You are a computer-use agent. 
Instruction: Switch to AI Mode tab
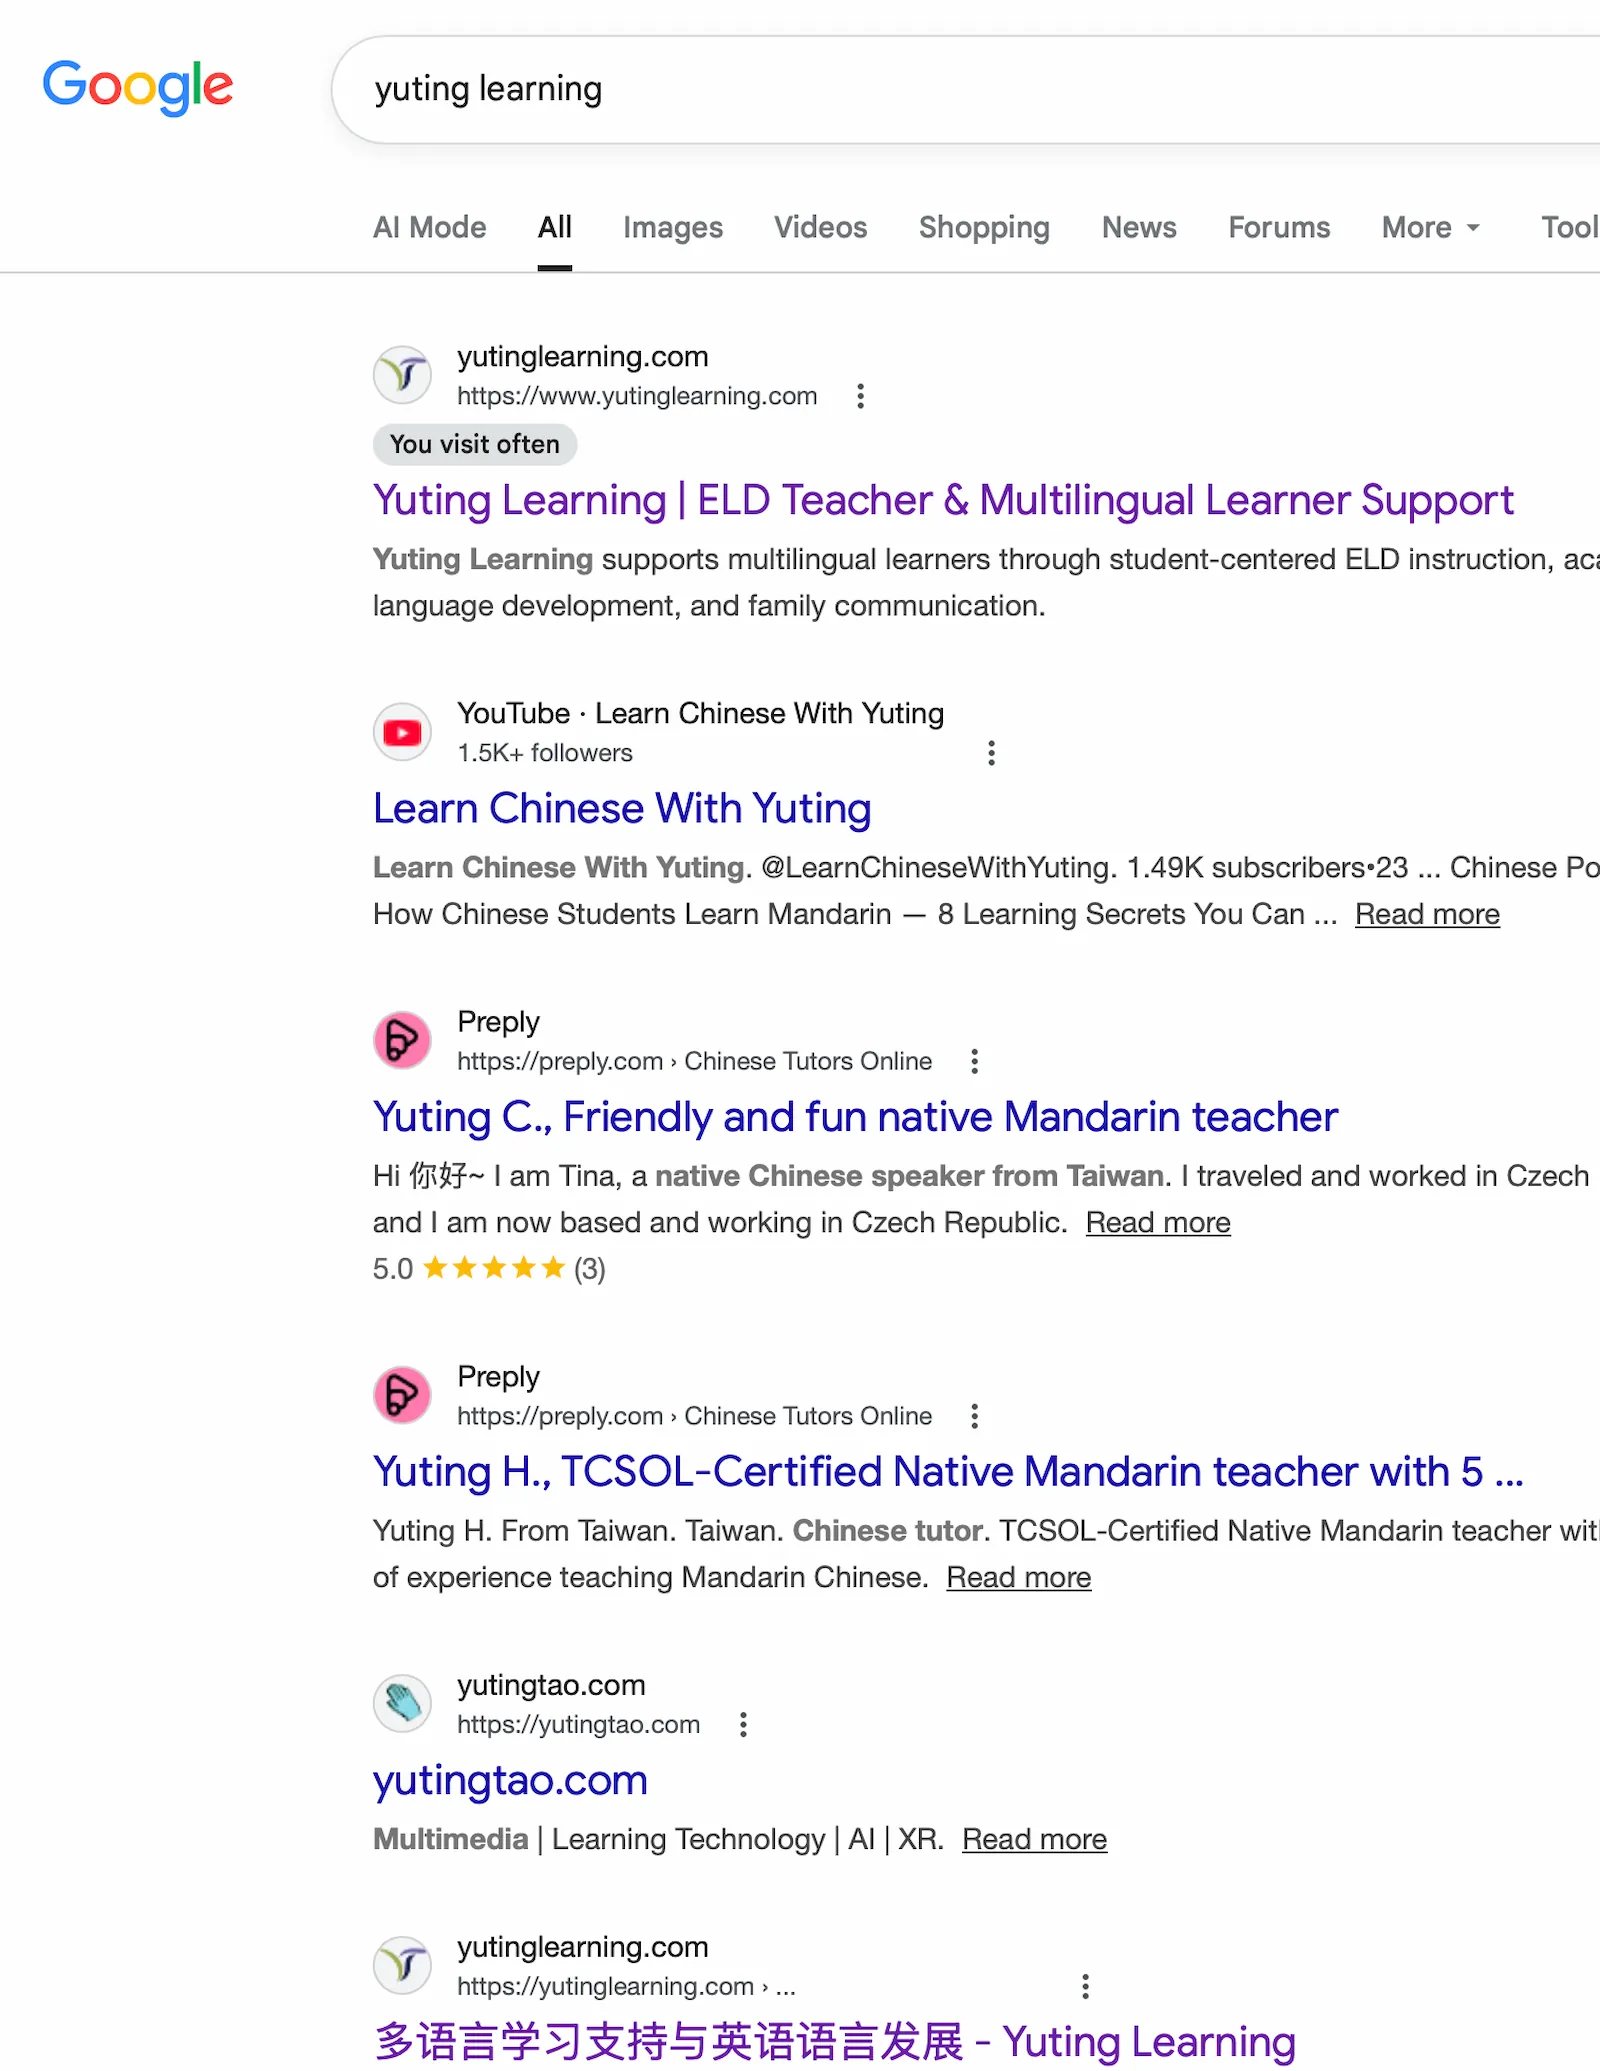[430, 228]
